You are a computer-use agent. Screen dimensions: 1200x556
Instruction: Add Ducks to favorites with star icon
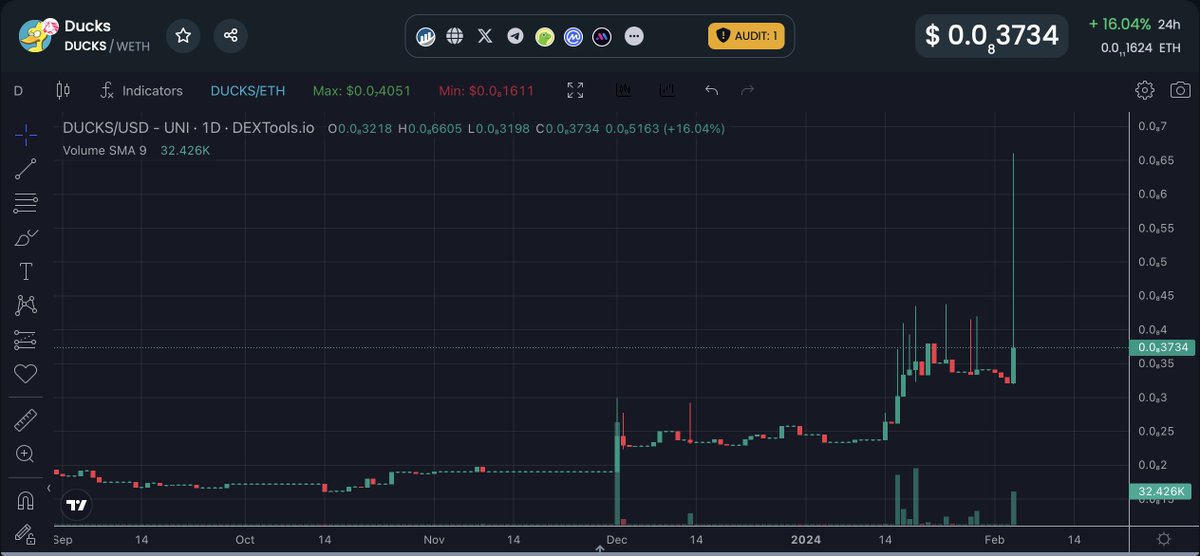tap(183, 36)
